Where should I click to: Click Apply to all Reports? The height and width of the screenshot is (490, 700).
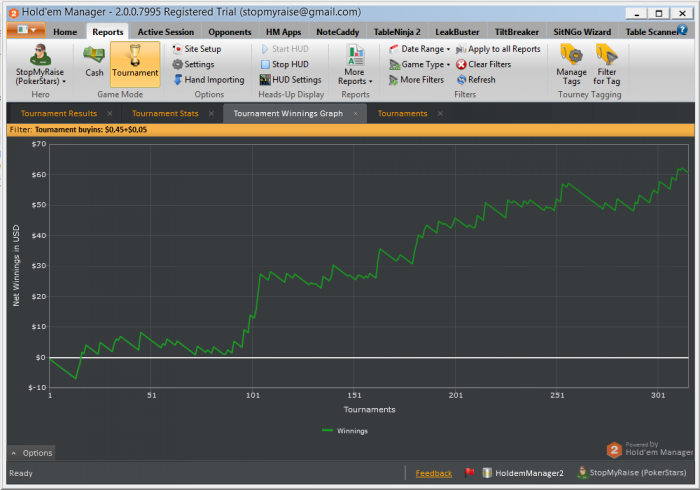pyautogui.click(x=498, y=49)
